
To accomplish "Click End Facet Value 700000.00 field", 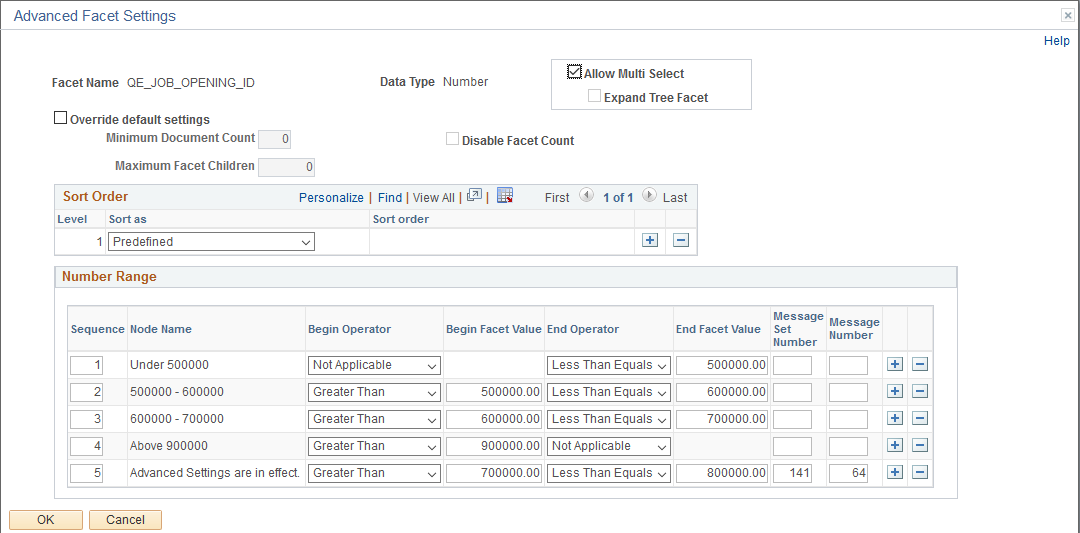I will pyautogui.click(x=722, y=419).
